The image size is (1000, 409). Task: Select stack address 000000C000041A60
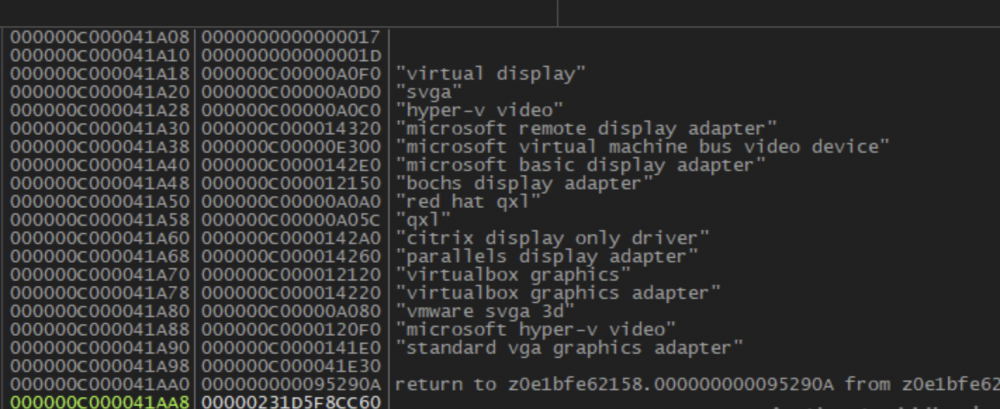[x=99, y=239]
